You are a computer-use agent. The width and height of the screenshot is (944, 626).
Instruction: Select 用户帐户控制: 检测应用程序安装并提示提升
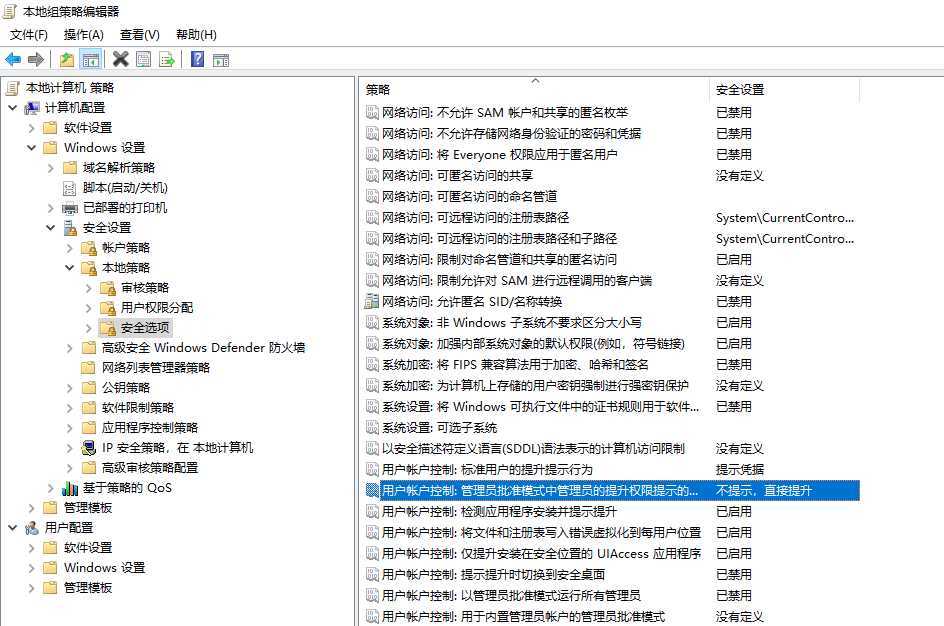[x=500, y=512]
